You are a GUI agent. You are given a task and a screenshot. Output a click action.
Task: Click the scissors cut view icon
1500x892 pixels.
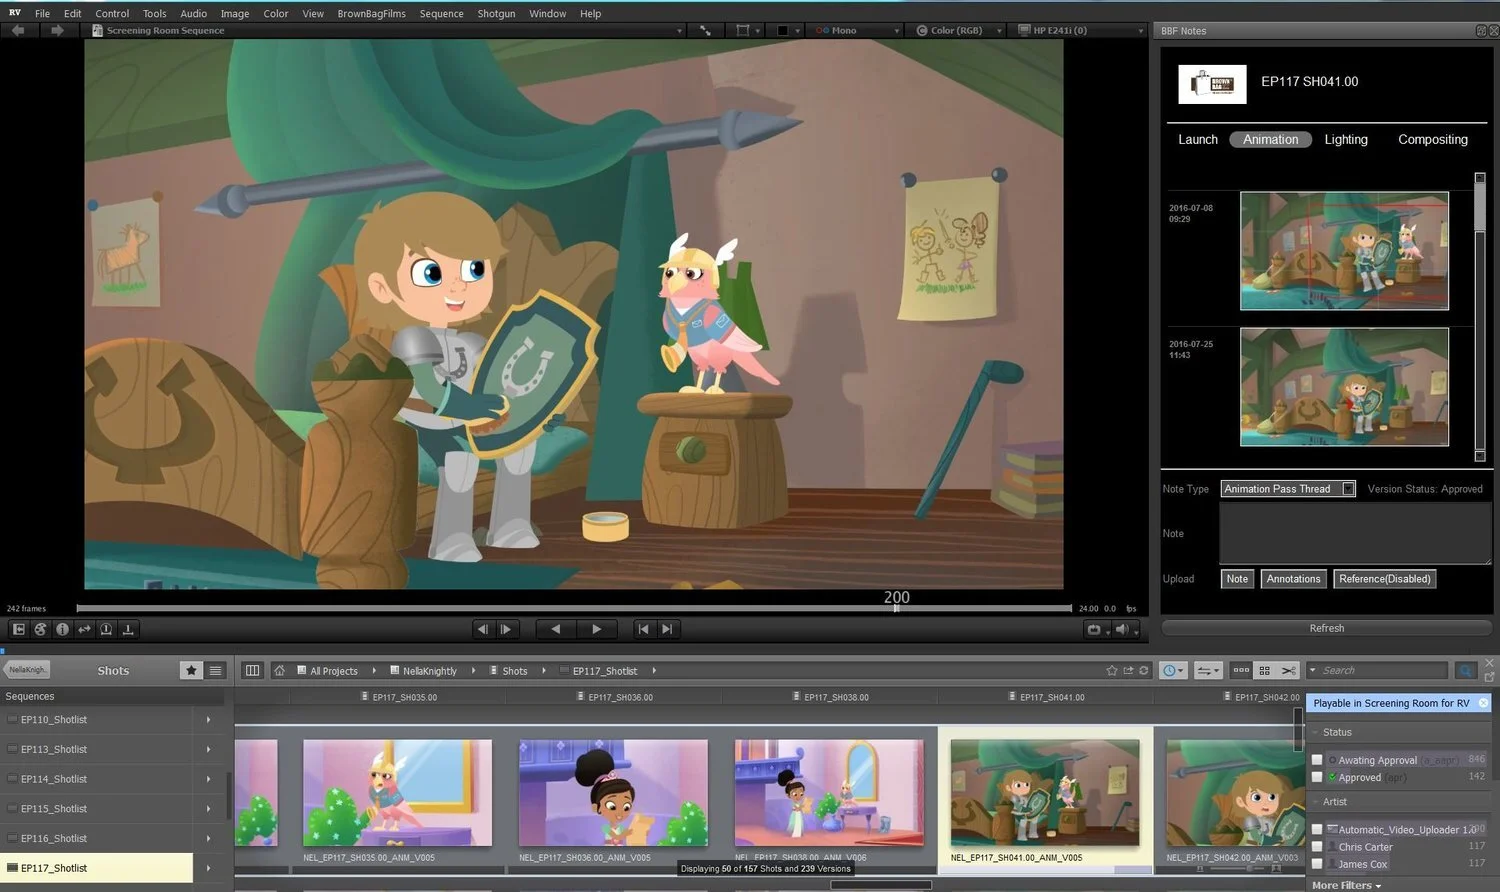(1289, 671)
